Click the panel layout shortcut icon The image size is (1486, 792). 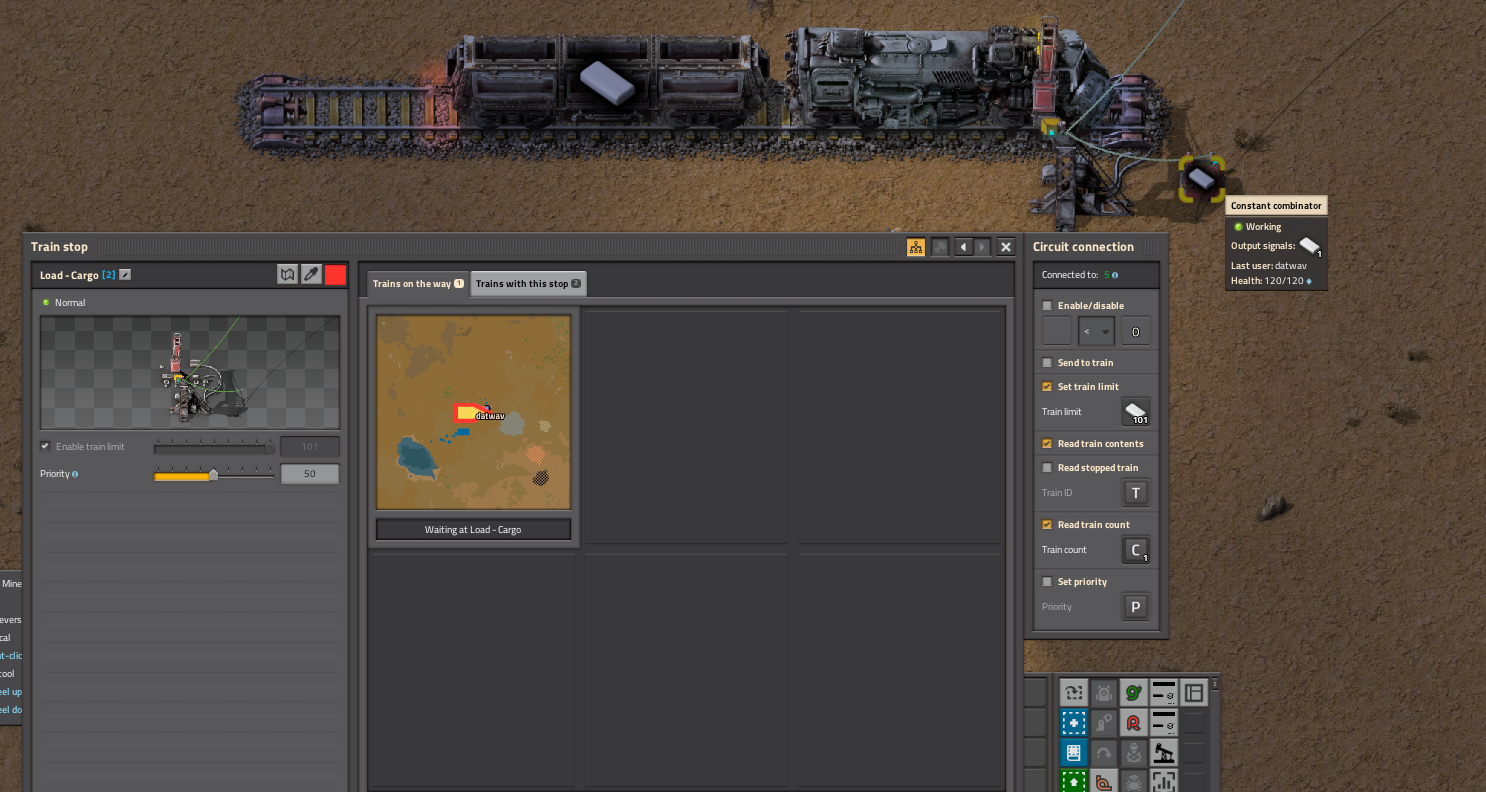click(1193, 692)
